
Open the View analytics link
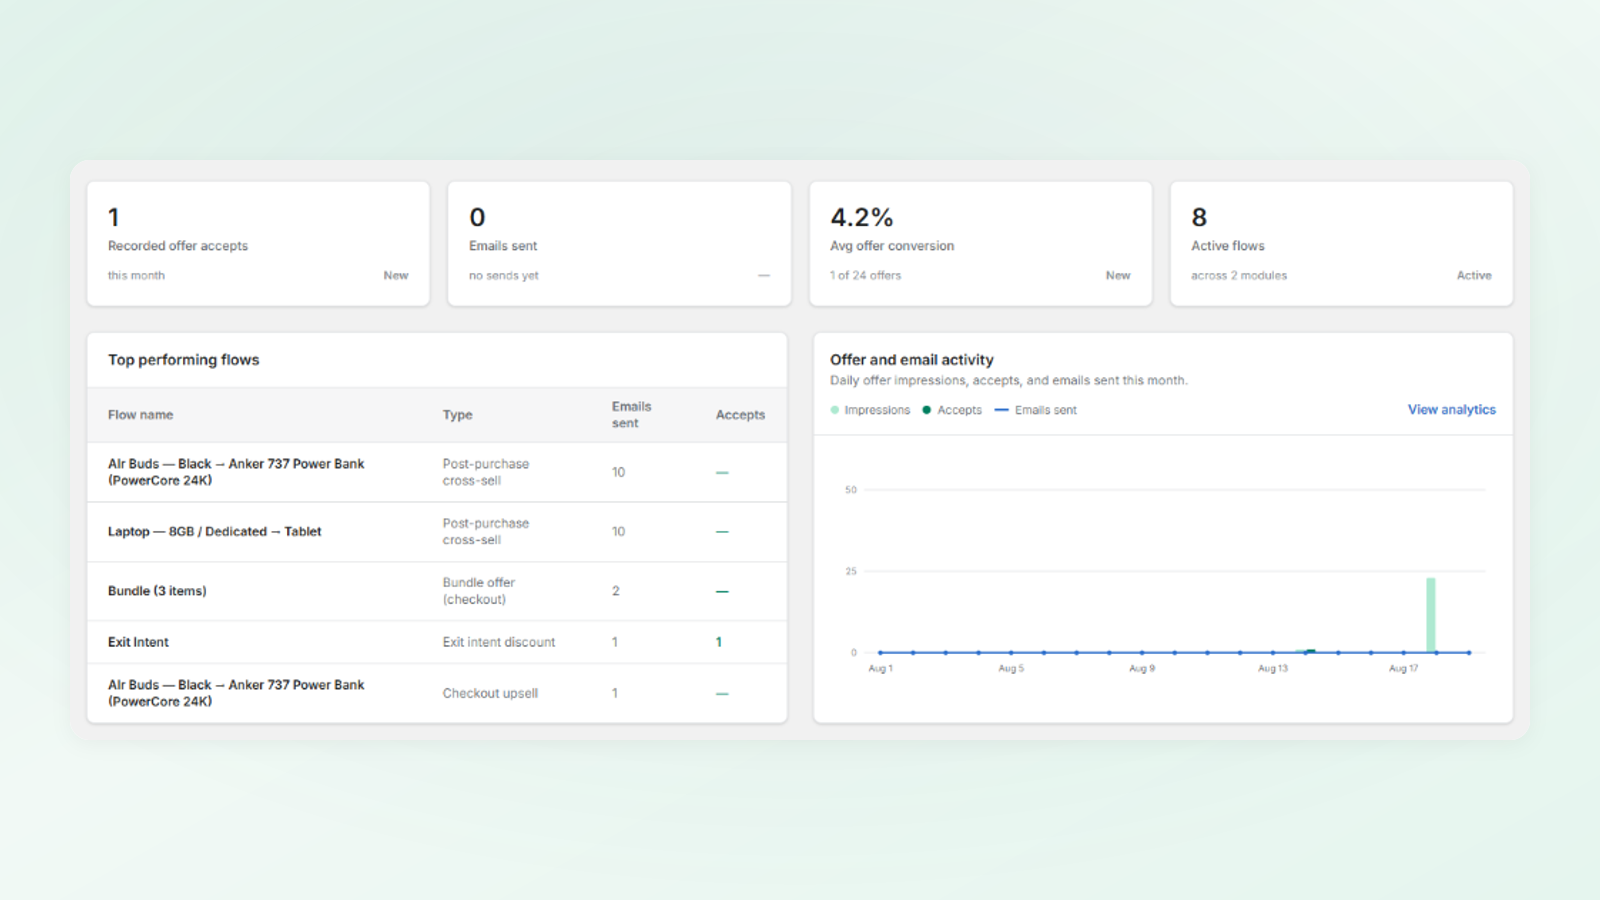tap(1451, 410)
